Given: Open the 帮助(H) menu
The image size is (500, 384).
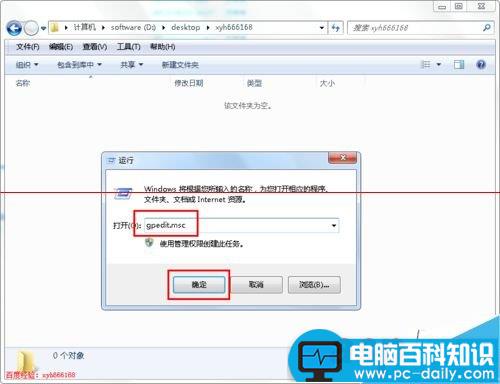Looking at the screenshot, I should (162, 47).
